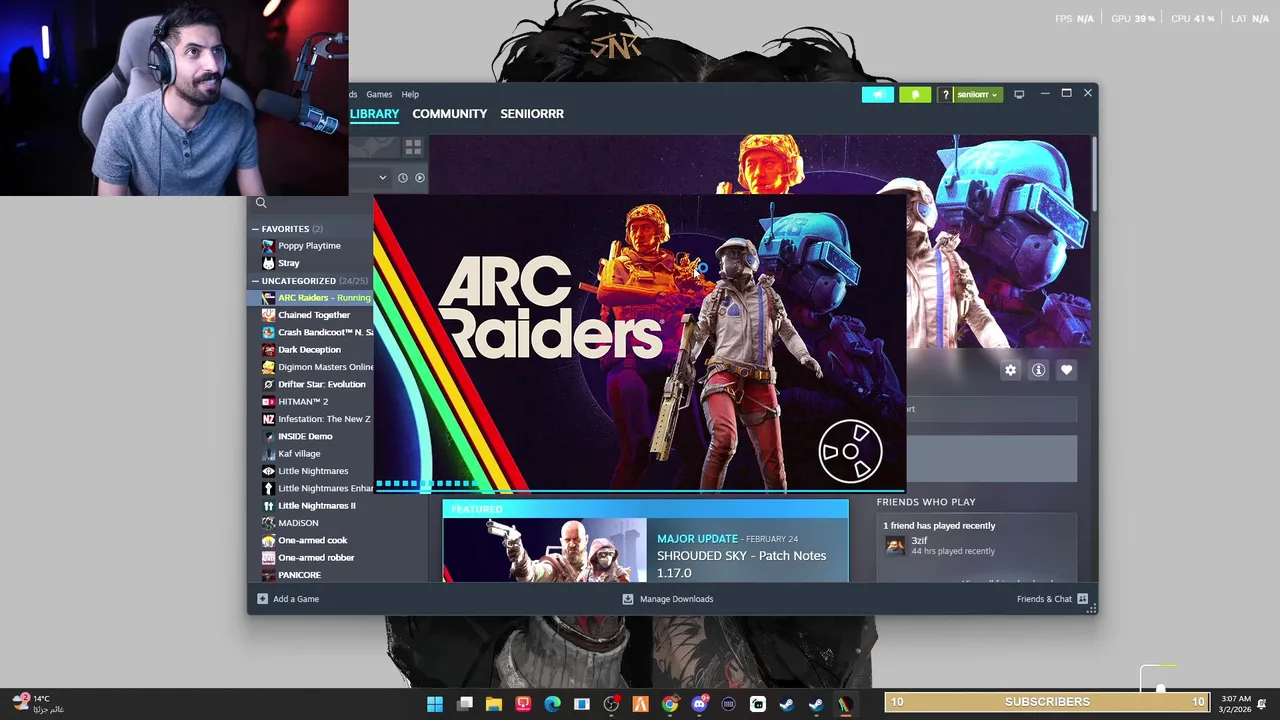
Task: Open the weather widget showing 14°C
Action: [38, 704]
